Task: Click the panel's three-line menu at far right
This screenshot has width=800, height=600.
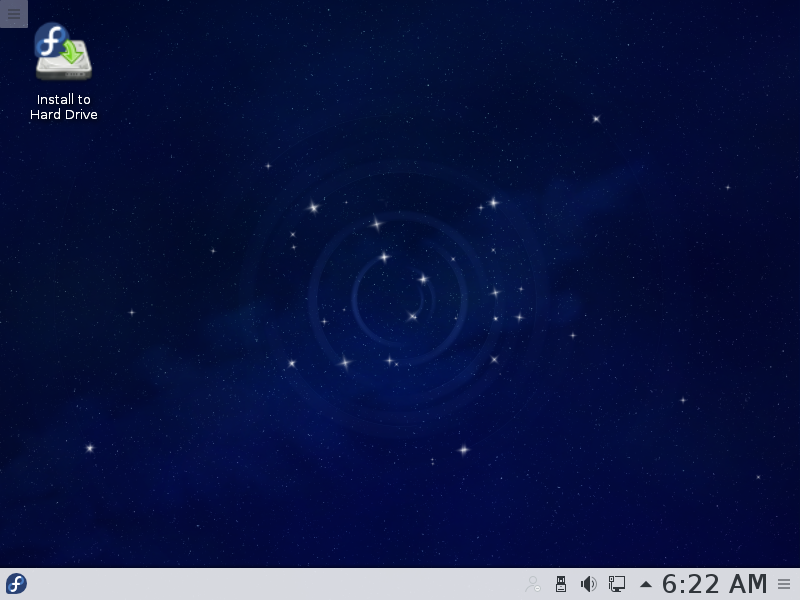Action: point(784,584)
